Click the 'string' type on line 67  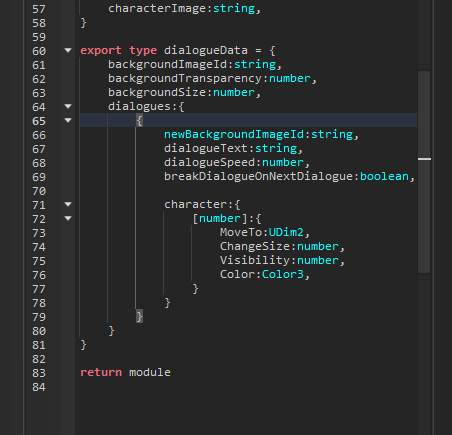point(276,148)
